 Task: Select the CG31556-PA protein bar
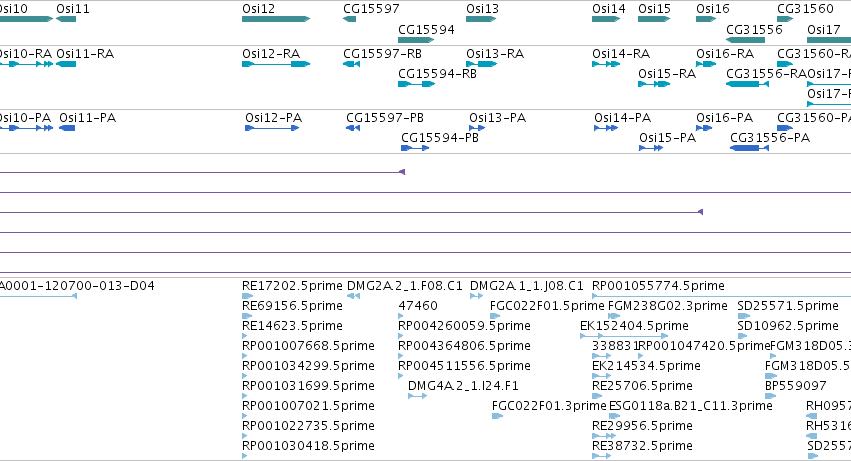[749, 148]
